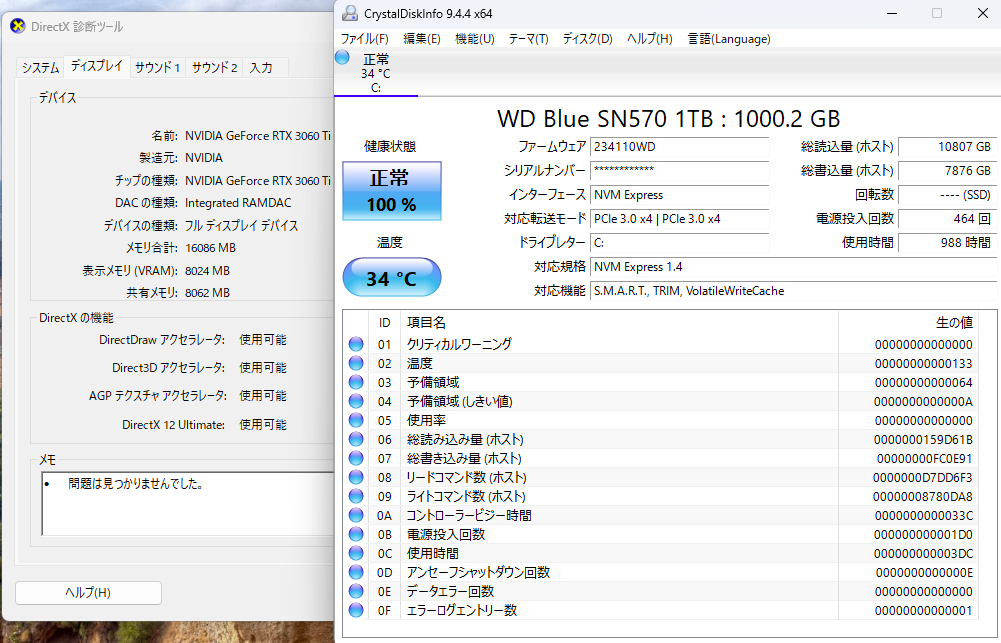Image resolution: width=1001 pixels, height=643 pixels.
Task: Click status orb for 総読み込み量 (ホスト) row
Action: click(356, 439)
